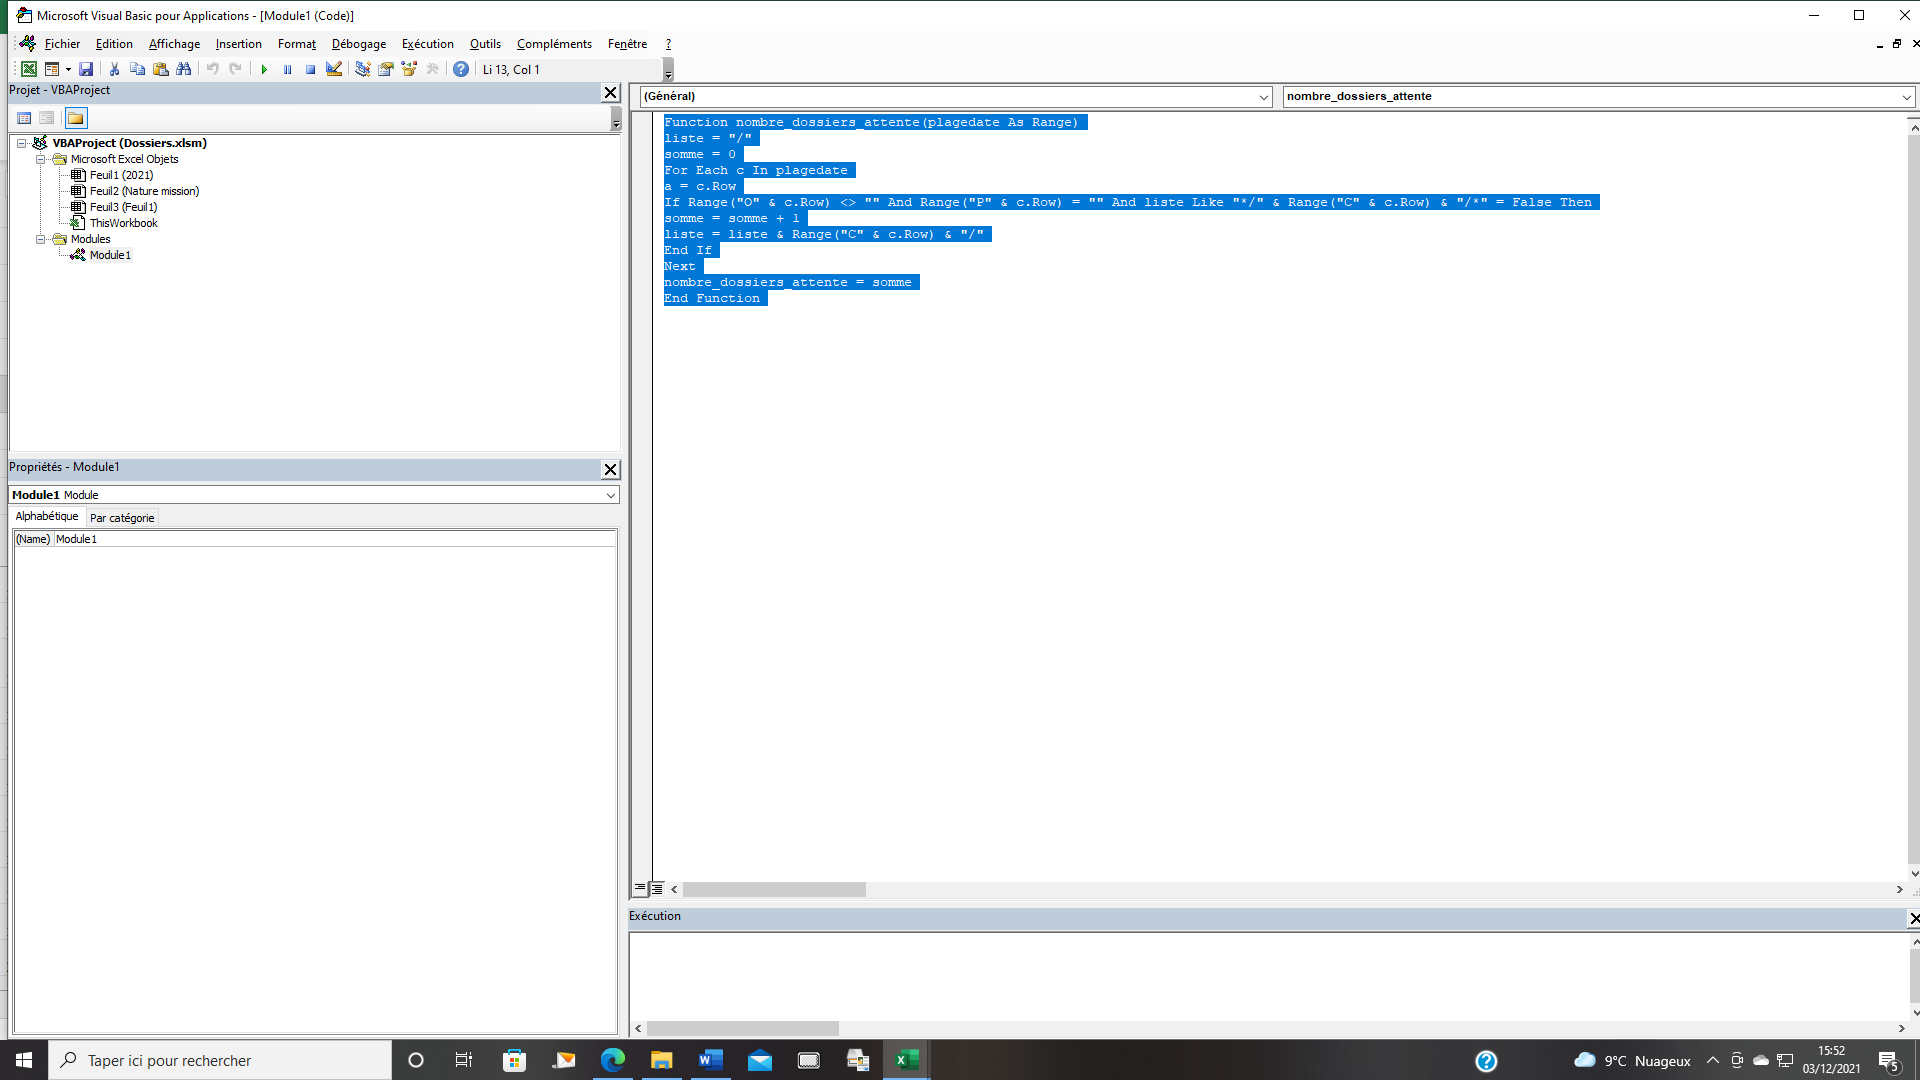The width and height of the screenshot is (1920, 1080).
Task: Collapse the Modules folder node
Action: point(41,239)
